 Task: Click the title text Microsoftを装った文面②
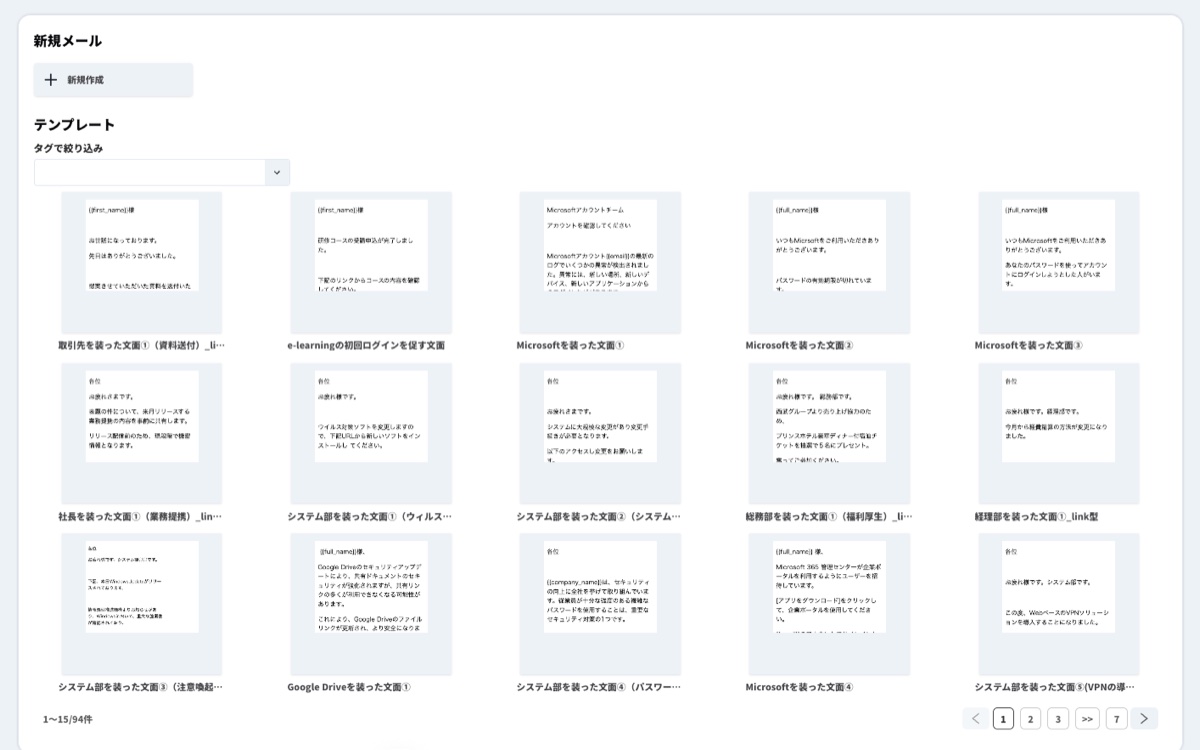pyautogui.click(x=799, y=345)
